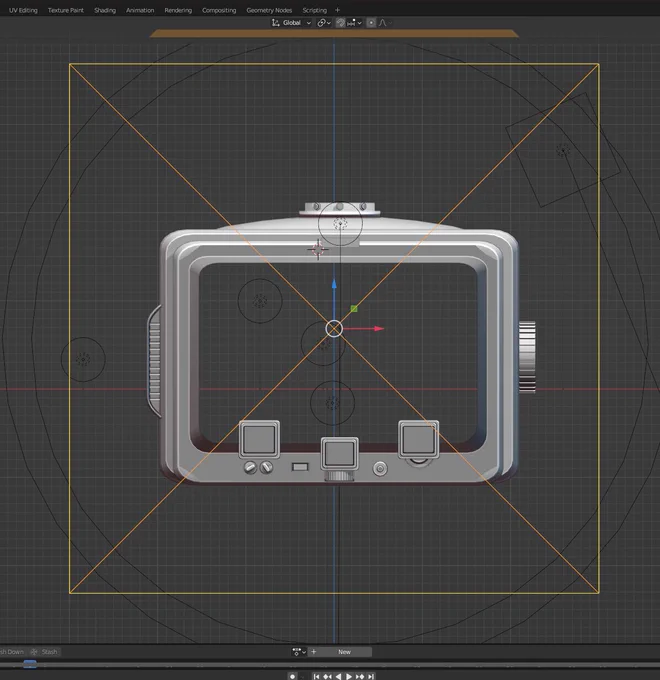Click the green gizmo plane handle
The height and width of the screenshot is (680, 660).
354,309
